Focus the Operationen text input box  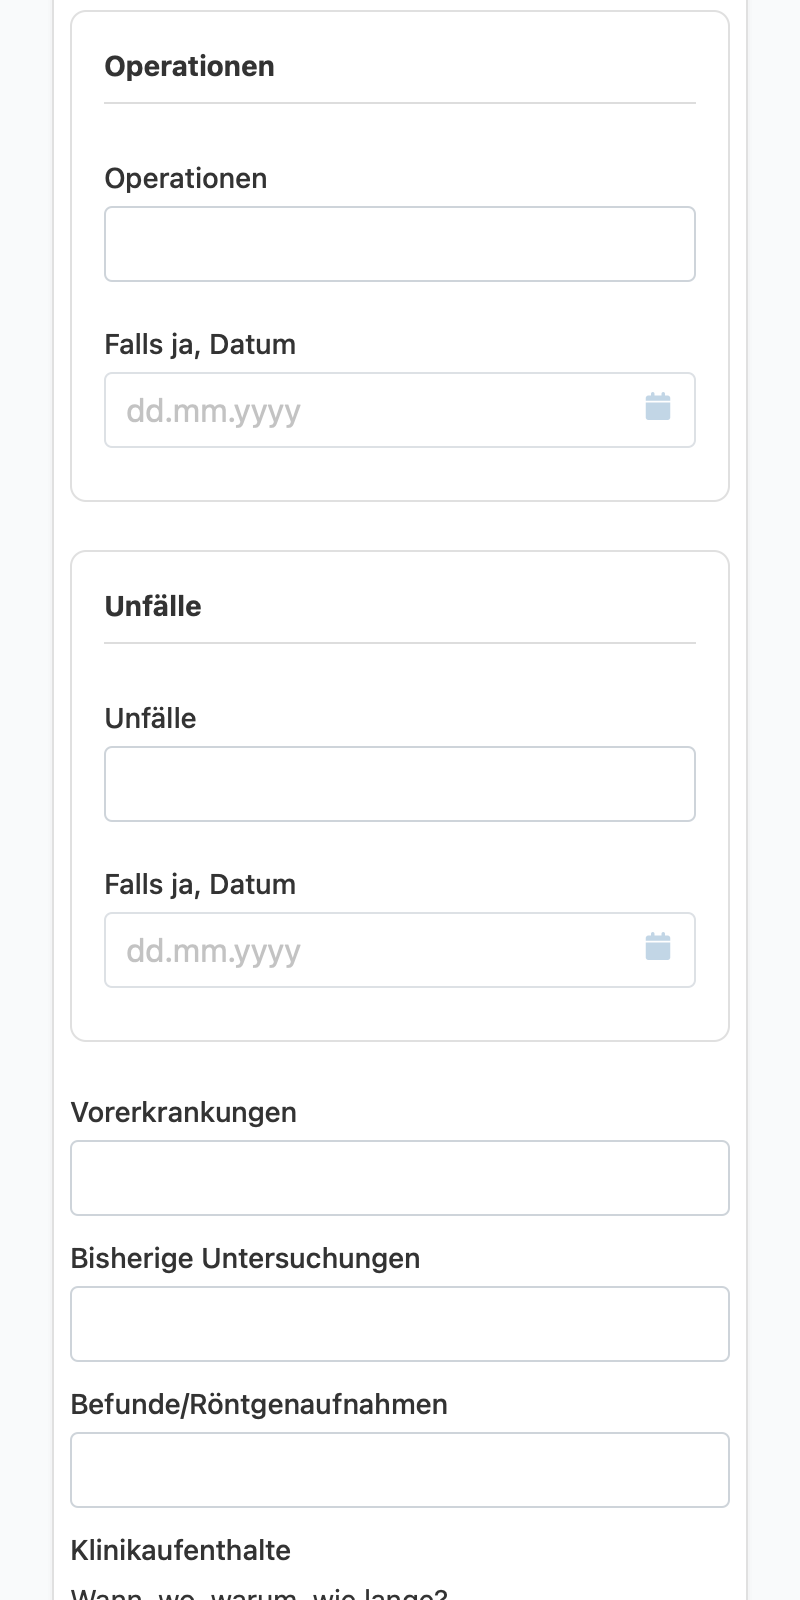pyautogui.click(x=400, y=244)
